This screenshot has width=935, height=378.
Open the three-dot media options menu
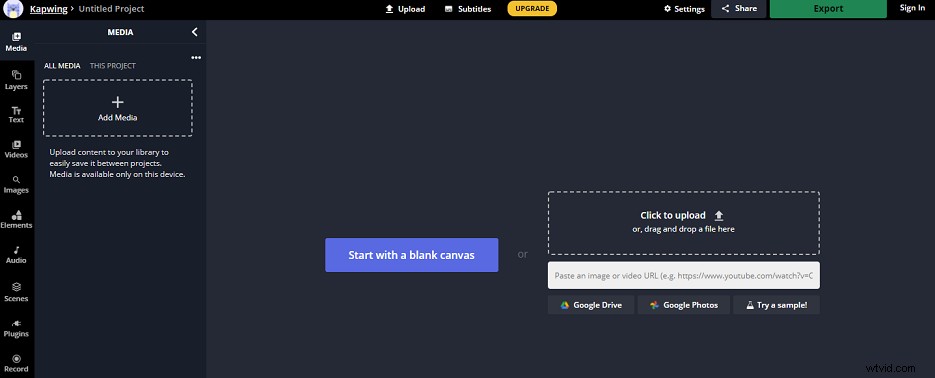196,58
